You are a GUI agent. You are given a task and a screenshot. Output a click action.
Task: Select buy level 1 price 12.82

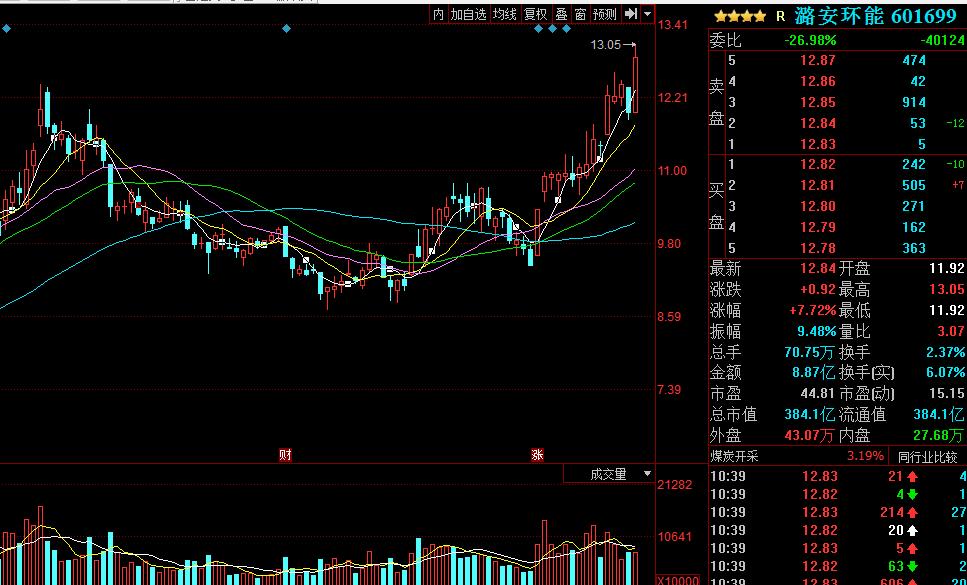point(818,164)
